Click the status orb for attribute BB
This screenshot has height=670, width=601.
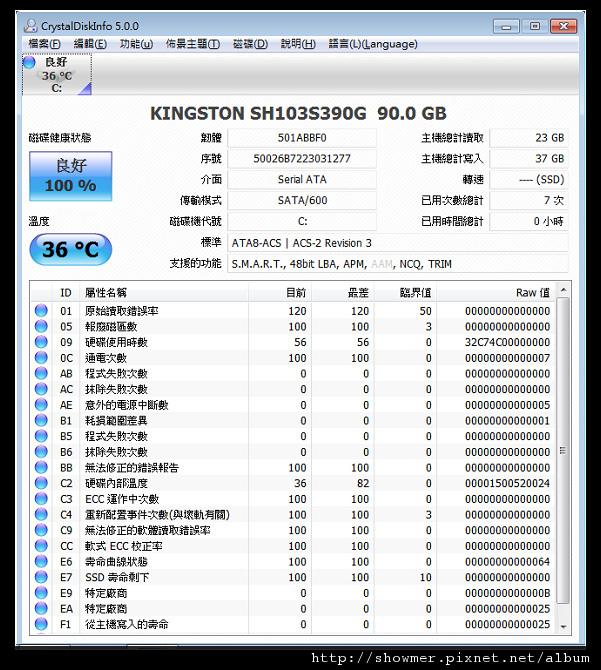click(41, 467)
